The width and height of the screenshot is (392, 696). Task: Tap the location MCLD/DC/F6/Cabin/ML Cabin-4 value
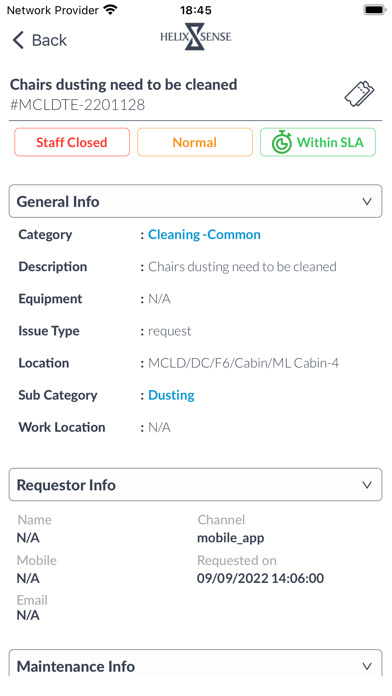243,363
